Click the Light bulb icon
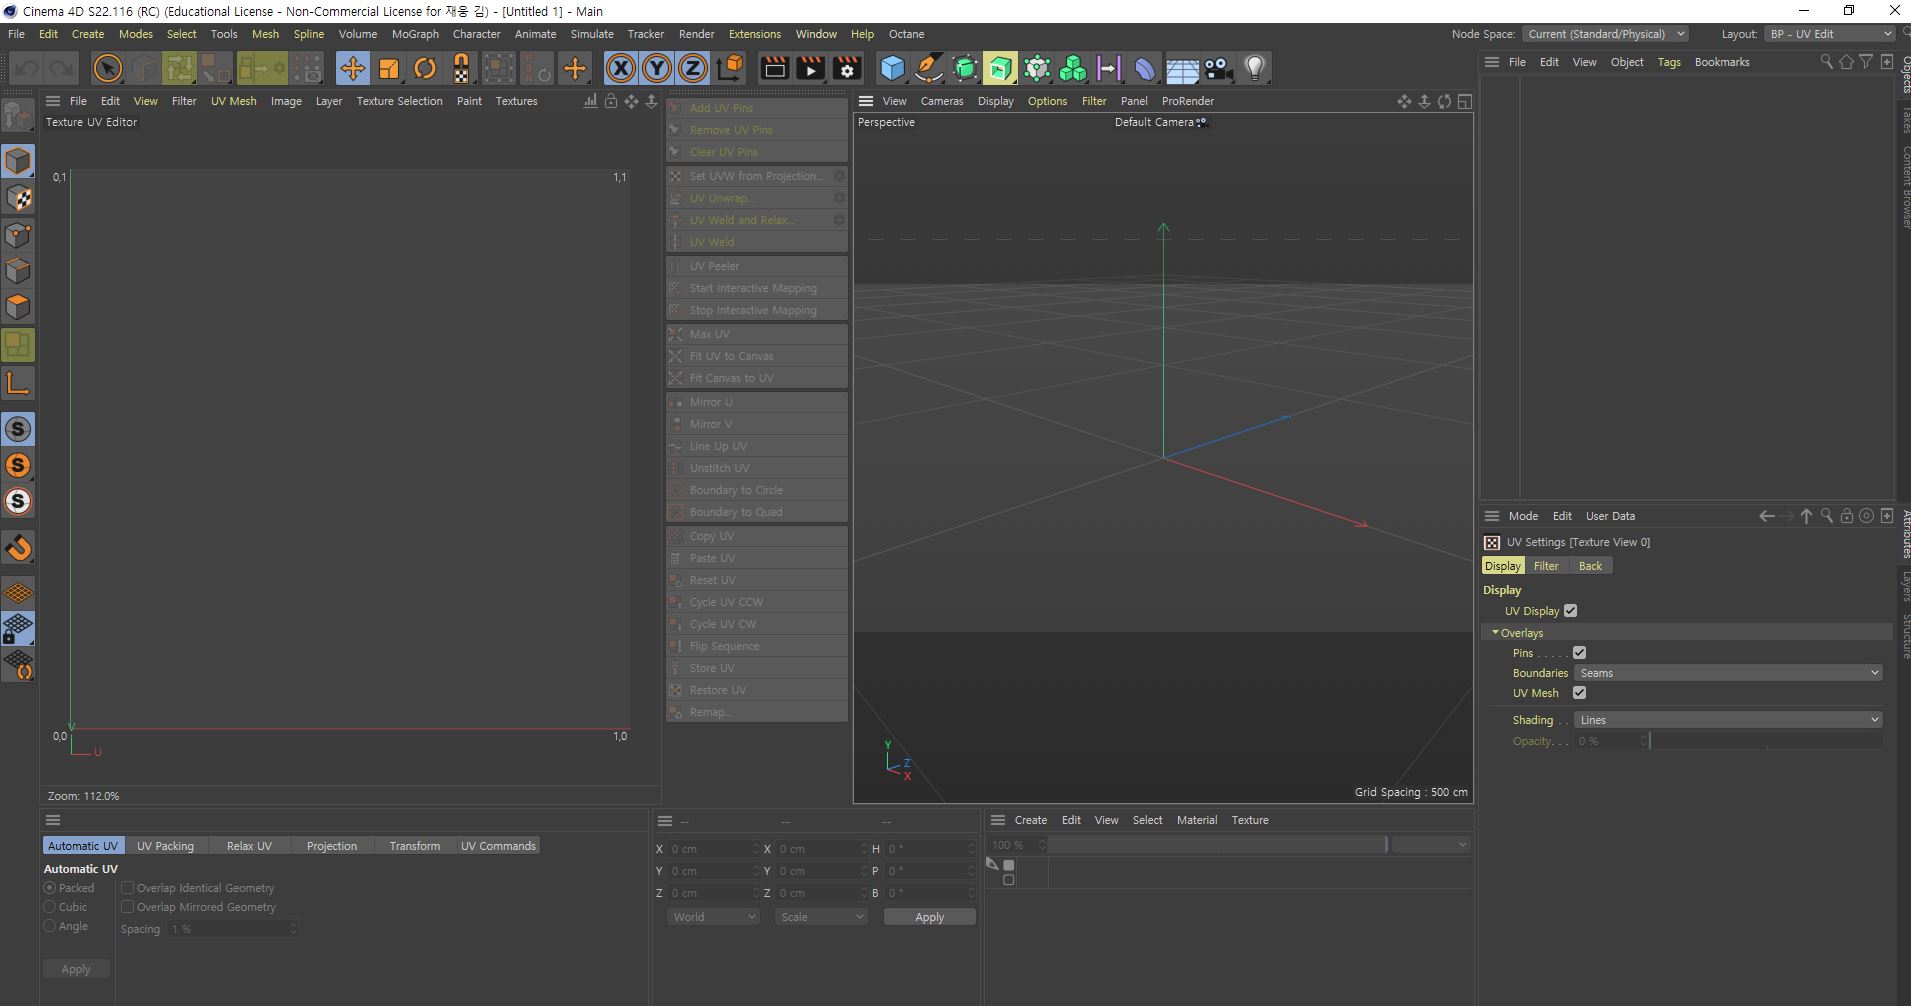Viewport: 1911px width, 1006px height. point(1254,68)
